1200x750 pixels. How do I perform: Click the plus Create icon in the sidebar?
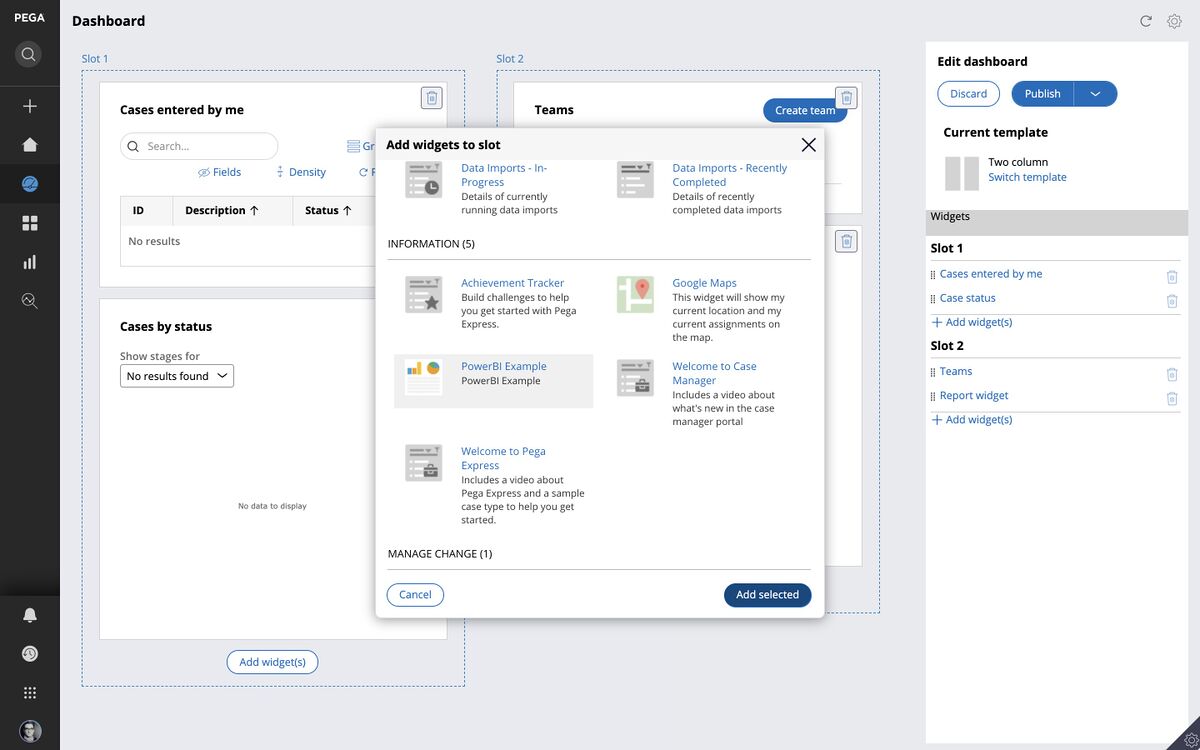tap(30, 106)
